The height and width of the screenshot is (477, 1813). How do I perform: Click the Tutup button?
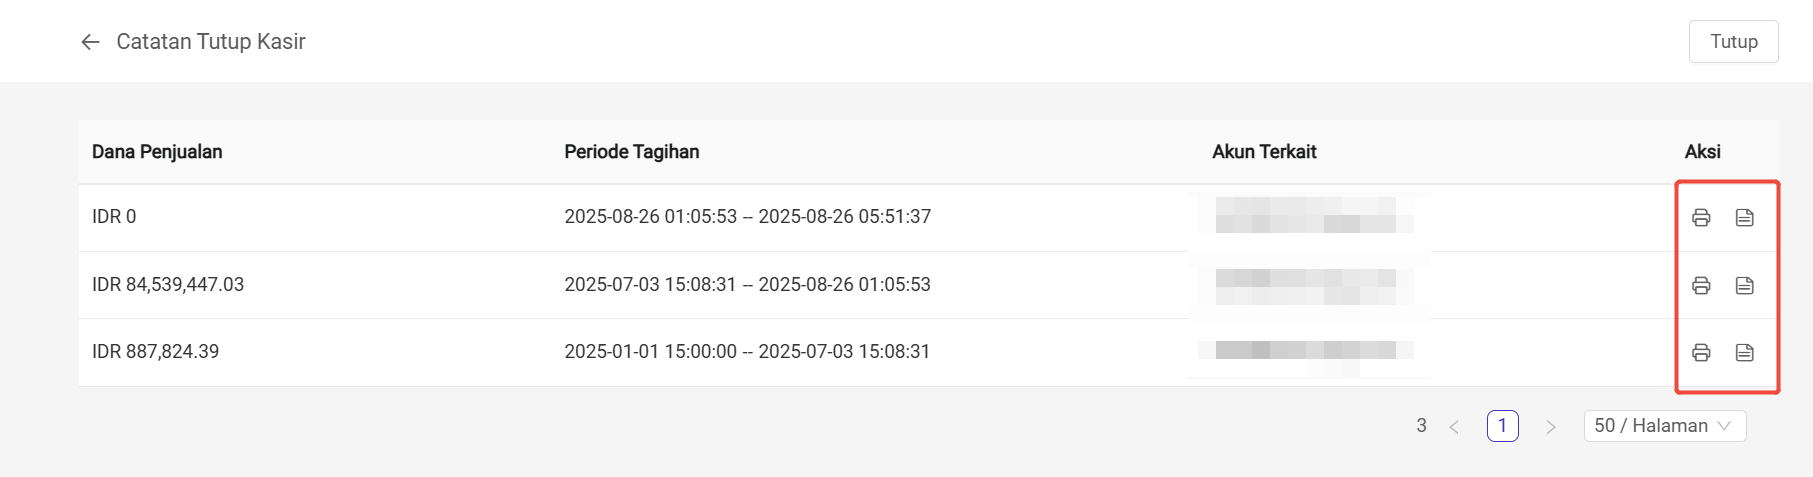coord(1733,42)
